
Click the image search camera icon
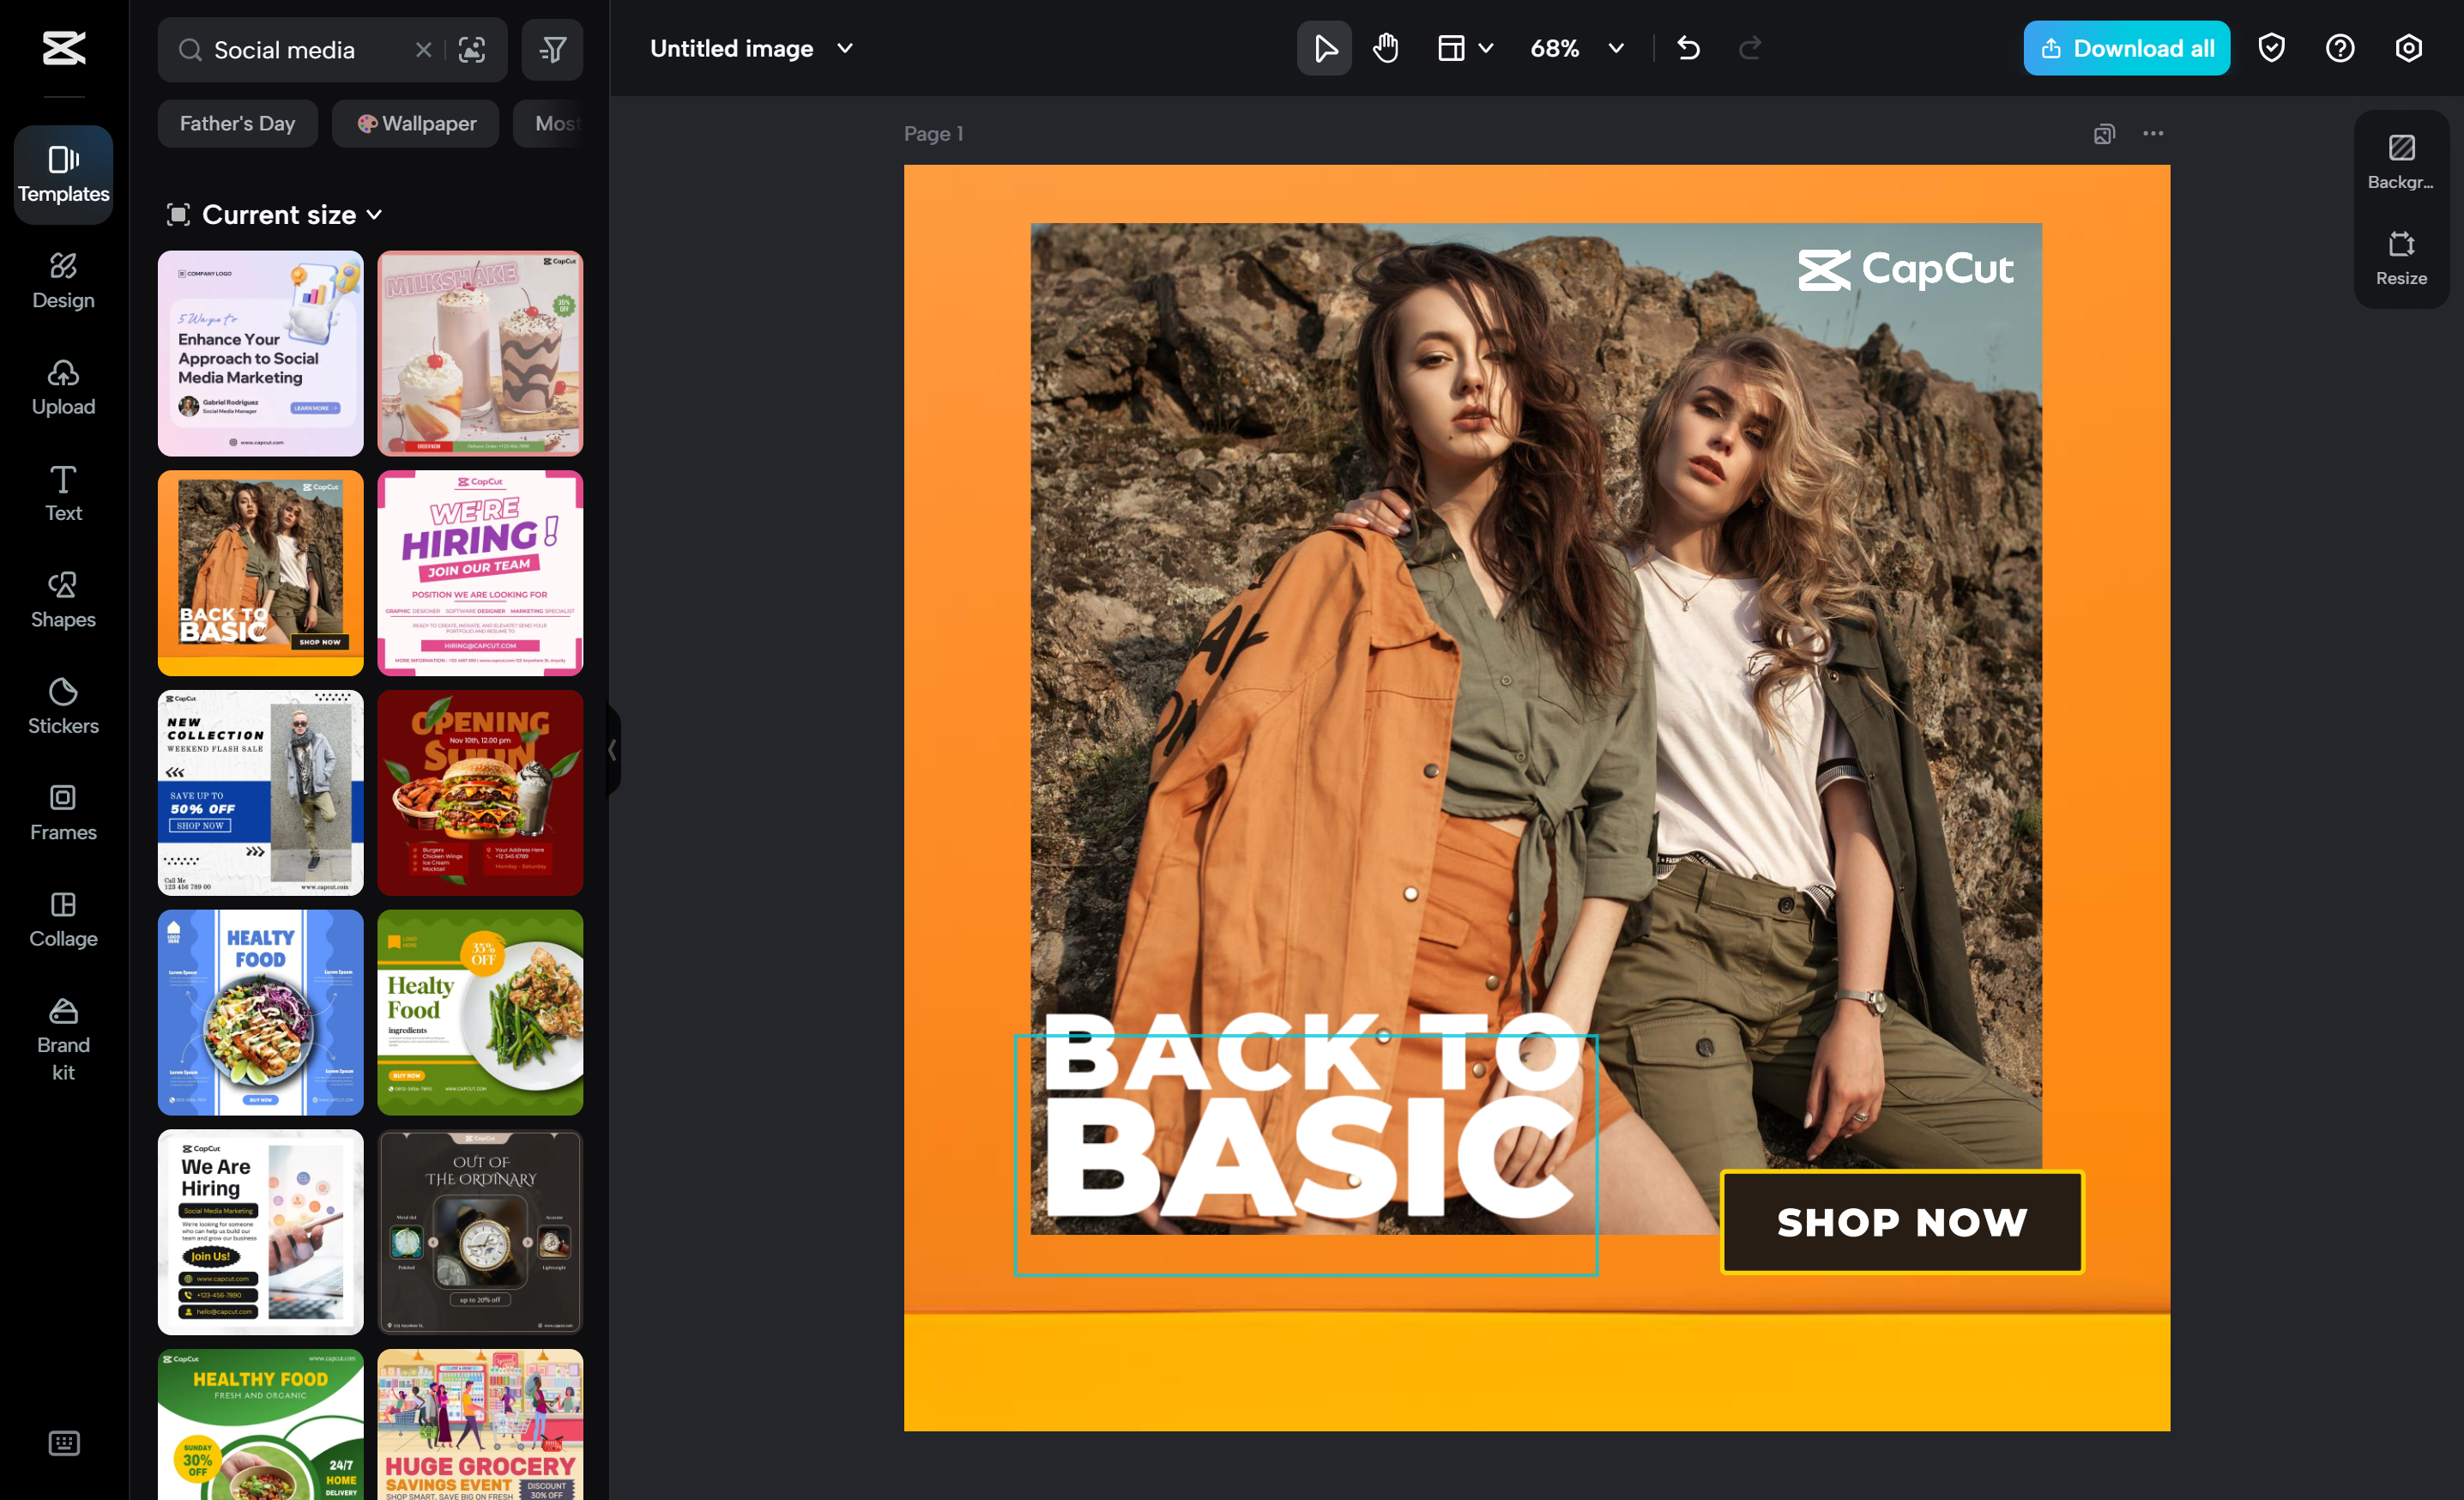(x=471, y=49)
